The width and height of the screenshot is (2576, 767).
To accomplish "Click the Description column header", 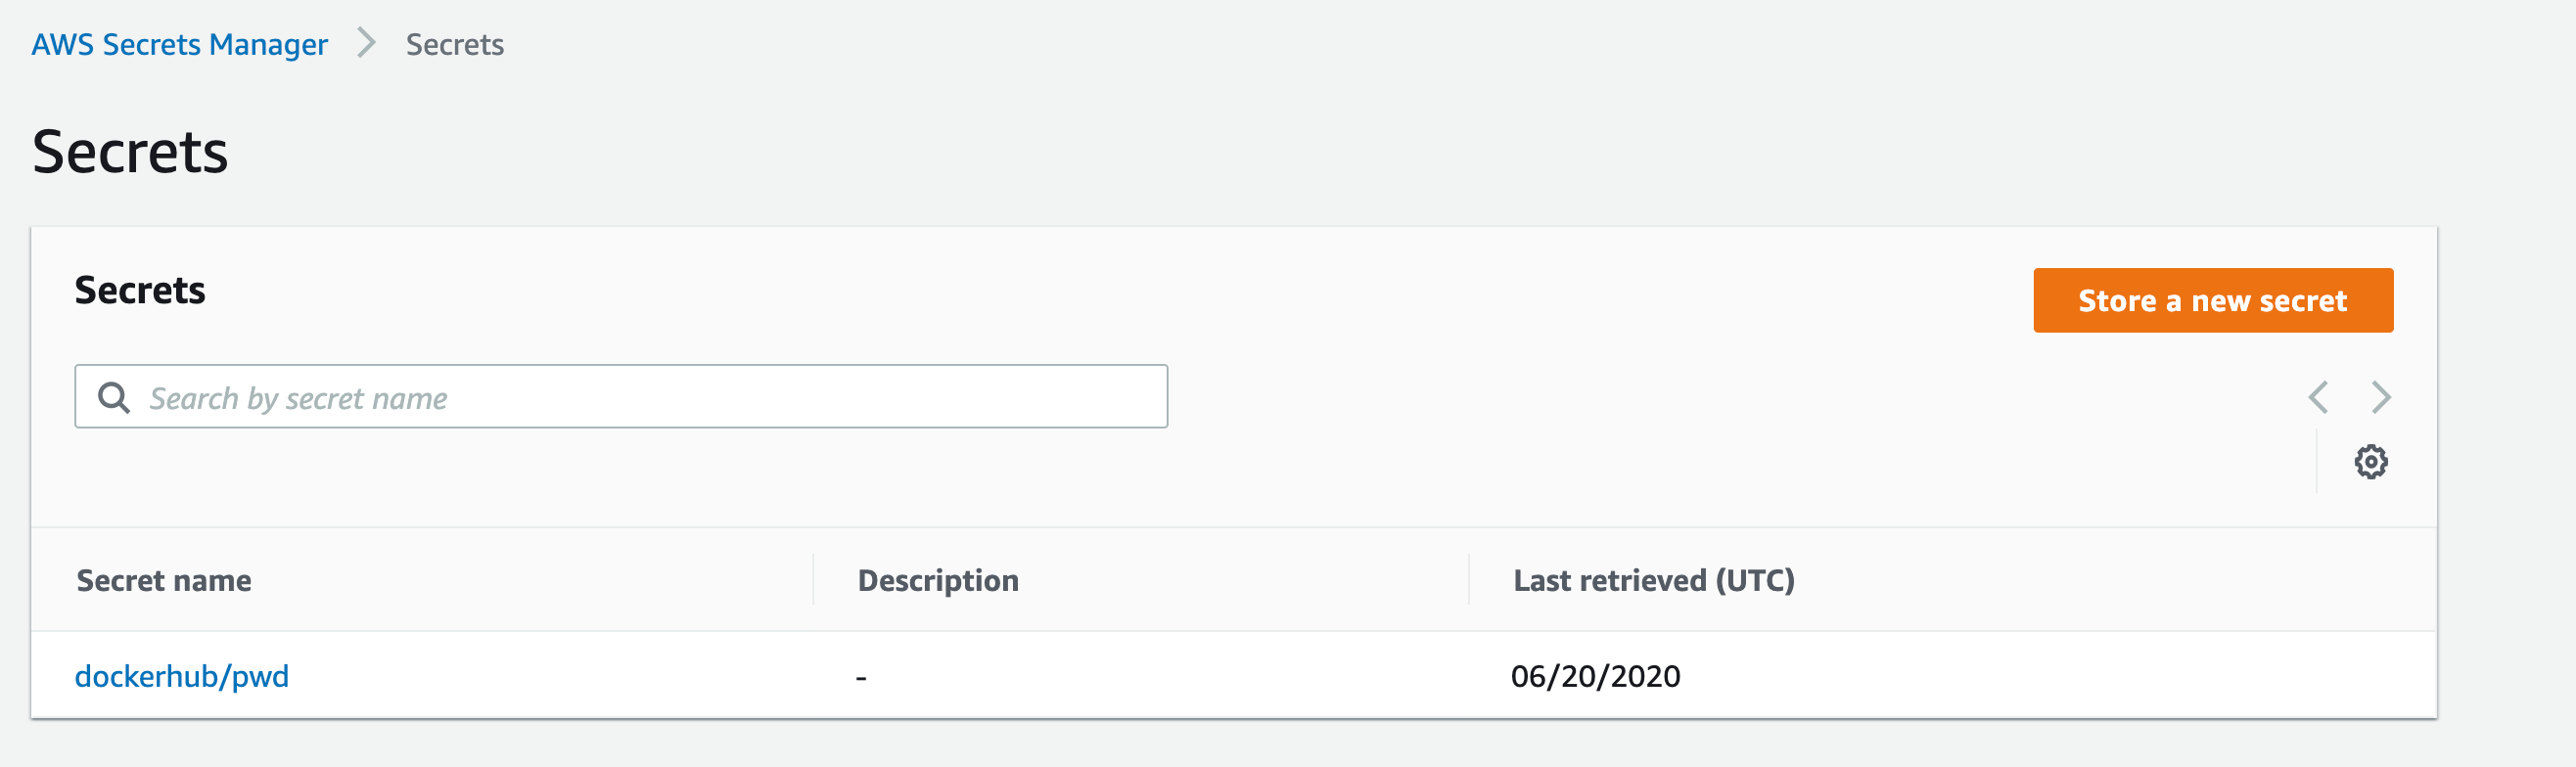I will pyautogui.click(x=938, y=580).
